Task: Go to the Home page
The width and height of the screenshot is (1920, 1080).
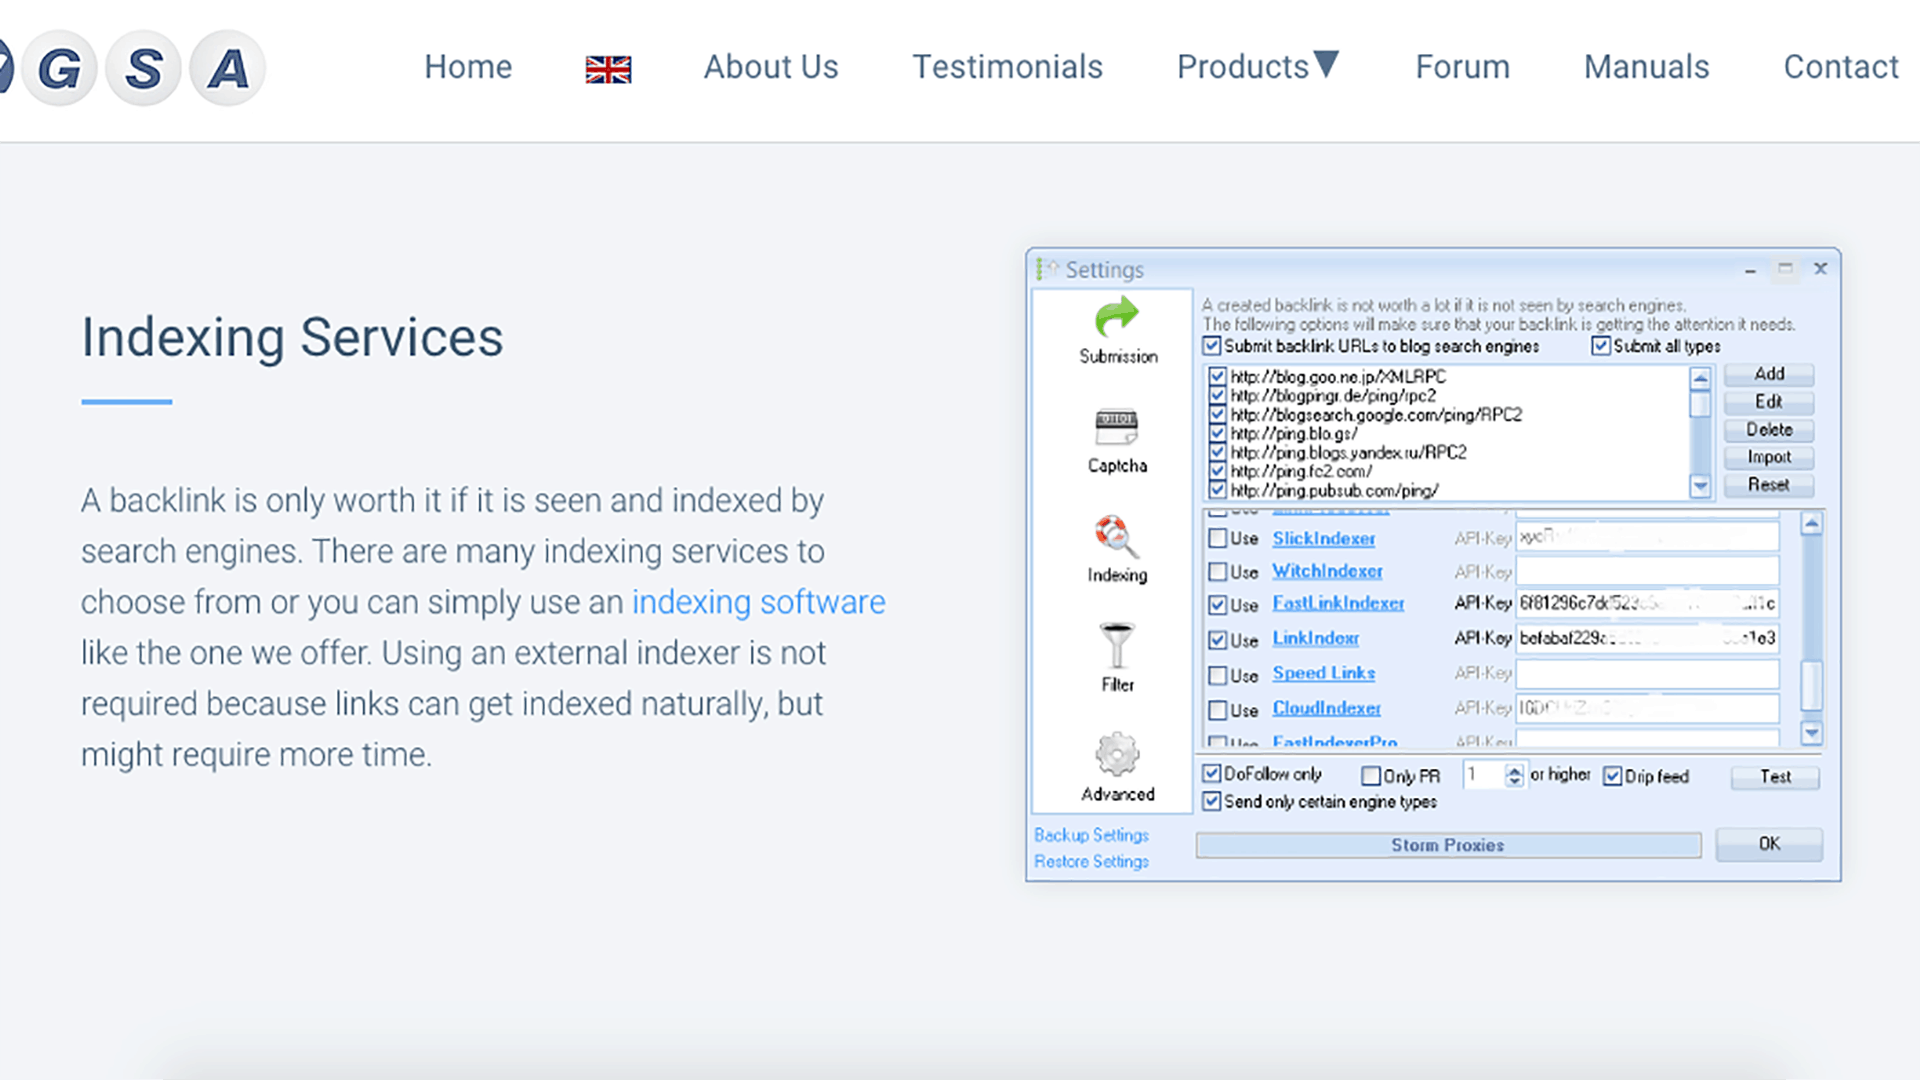Action: point(468,67)
